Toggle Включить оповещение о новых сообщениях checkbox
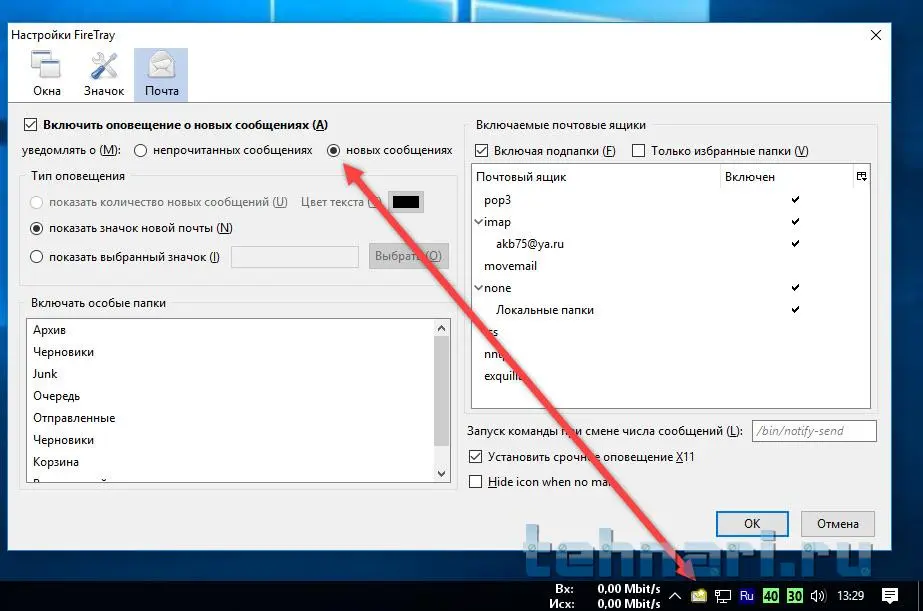Screen dimensions: 923x611 [31, 125]
